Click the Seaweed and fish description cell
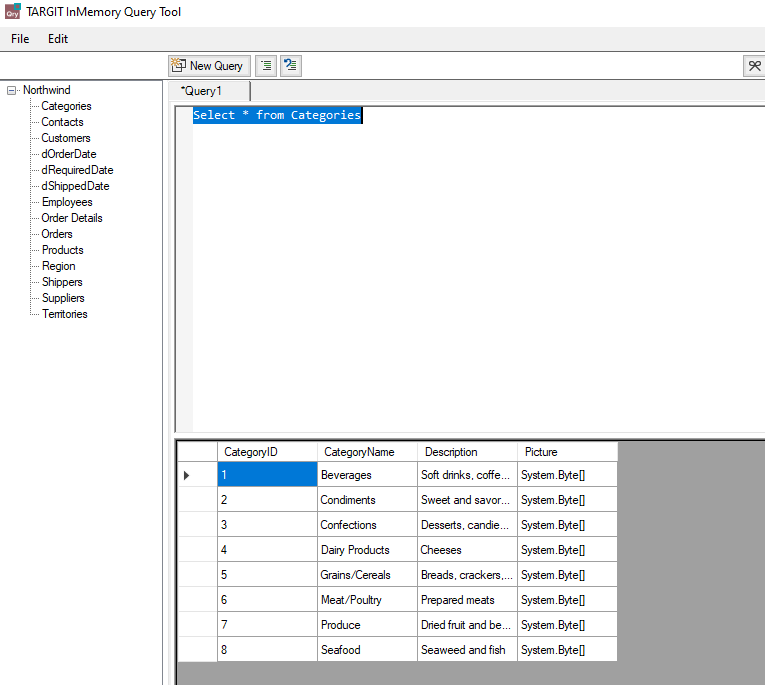Image resolution: width=765 pixels, height=685 pixels. point(467,650)
